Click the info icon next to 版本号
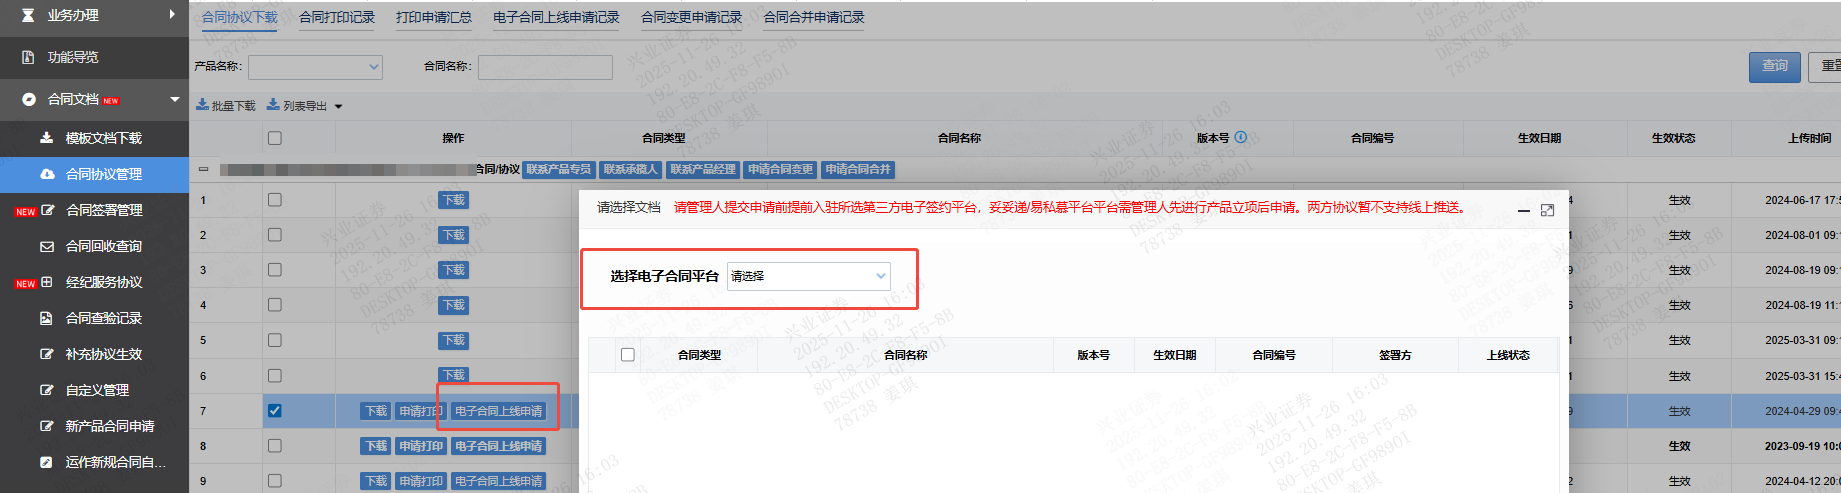 click(x=1241, y=137)
